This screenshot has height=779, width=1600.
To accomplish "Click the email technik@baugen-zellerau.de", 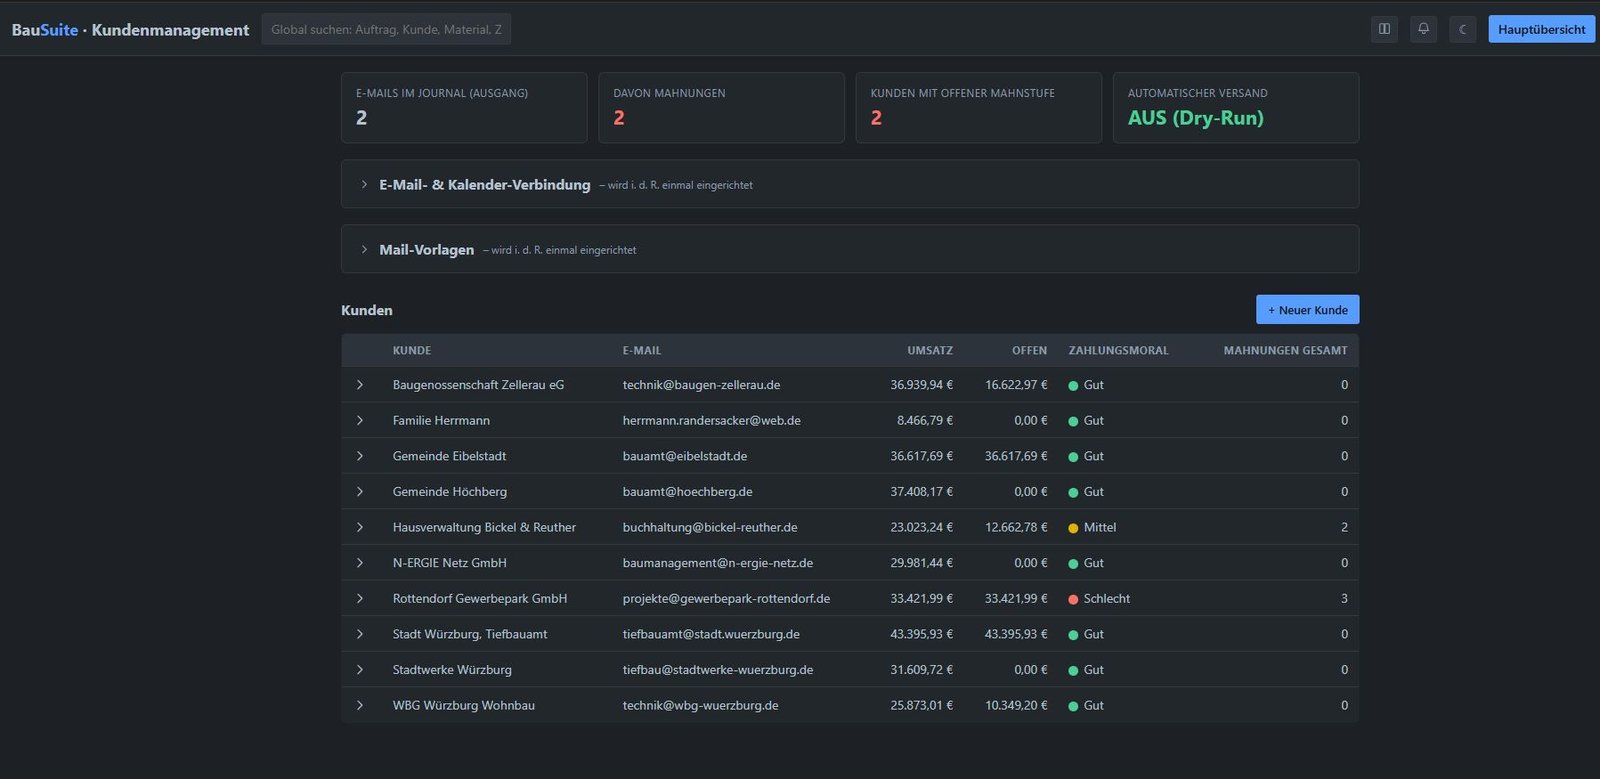I will 701,385.
